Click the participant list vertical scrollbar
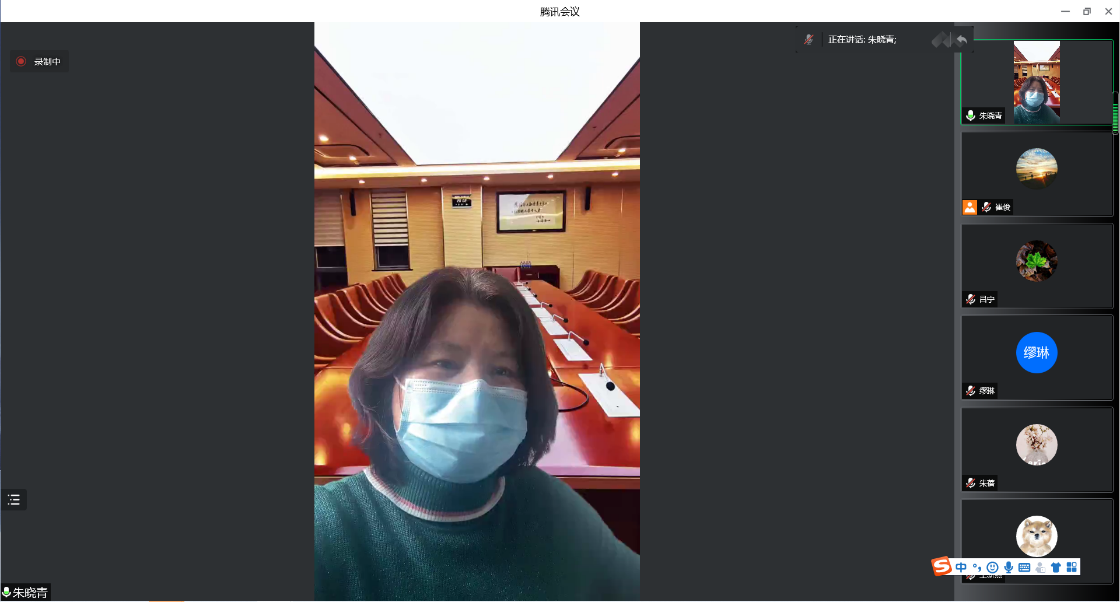Viewport: 1120px width, 602px height. 1116,112
